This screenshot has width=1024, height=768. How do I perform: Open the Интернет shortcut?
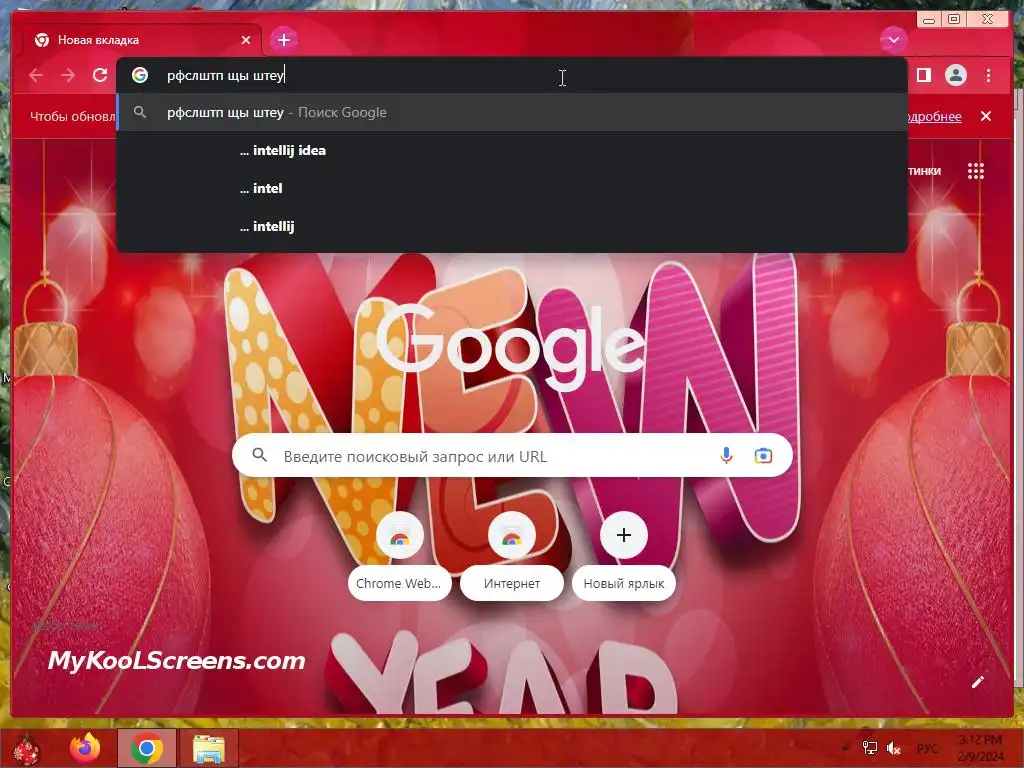pyautogui.click(x=512, y=556)
